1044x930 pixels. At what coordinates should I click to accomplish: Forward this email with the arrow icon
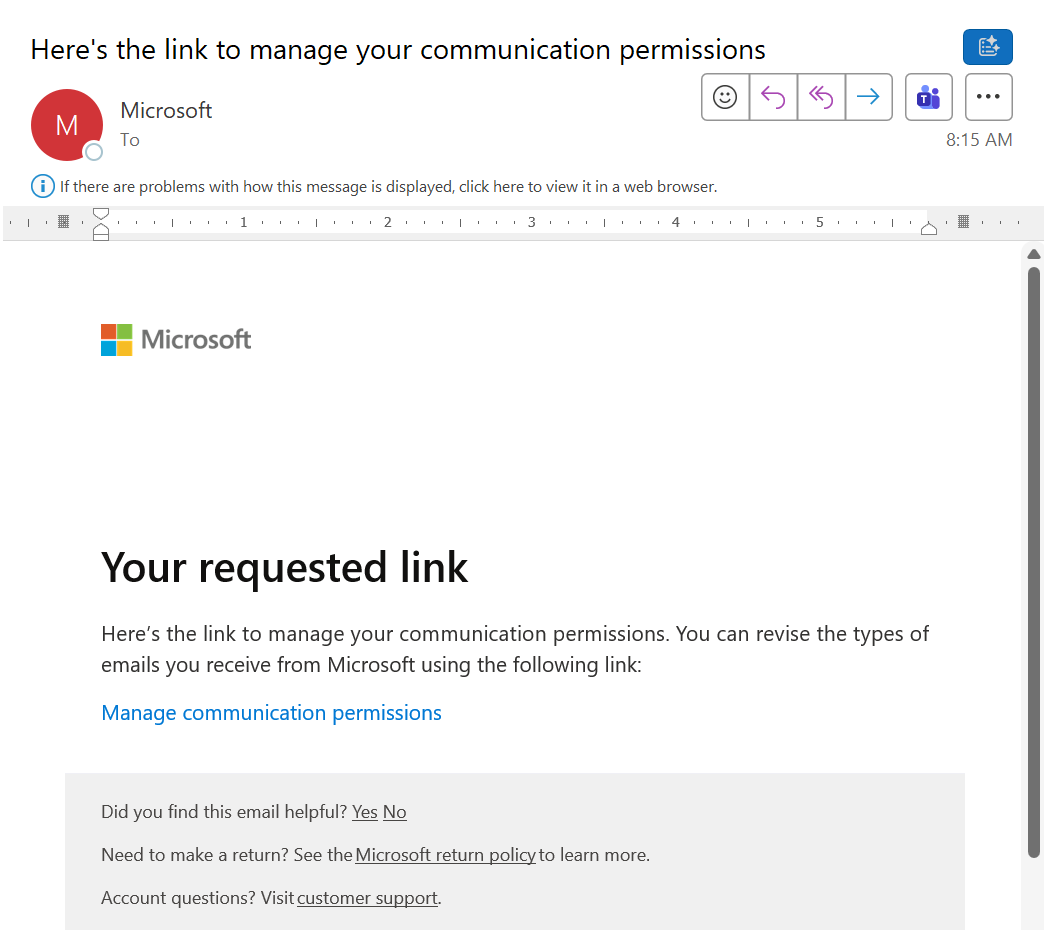coord(868,97)
